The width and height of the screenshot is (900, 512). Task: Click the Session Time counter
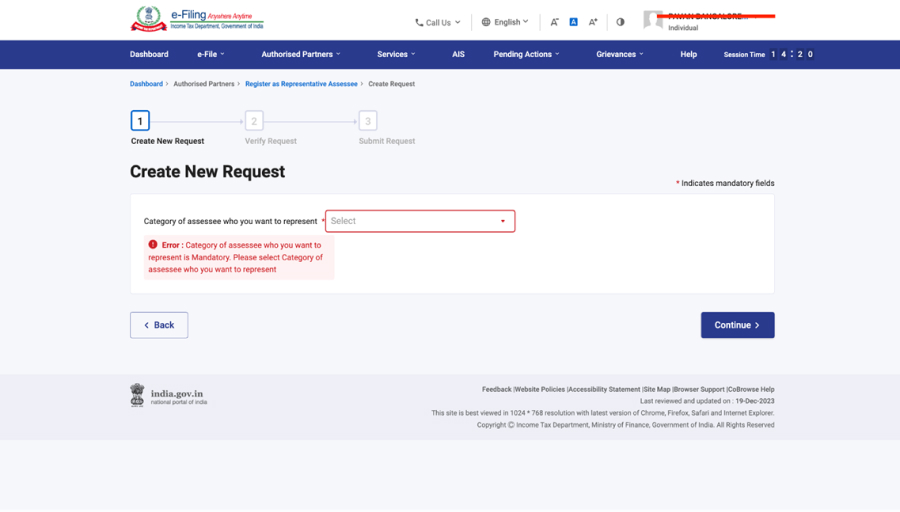pos(769,55)
